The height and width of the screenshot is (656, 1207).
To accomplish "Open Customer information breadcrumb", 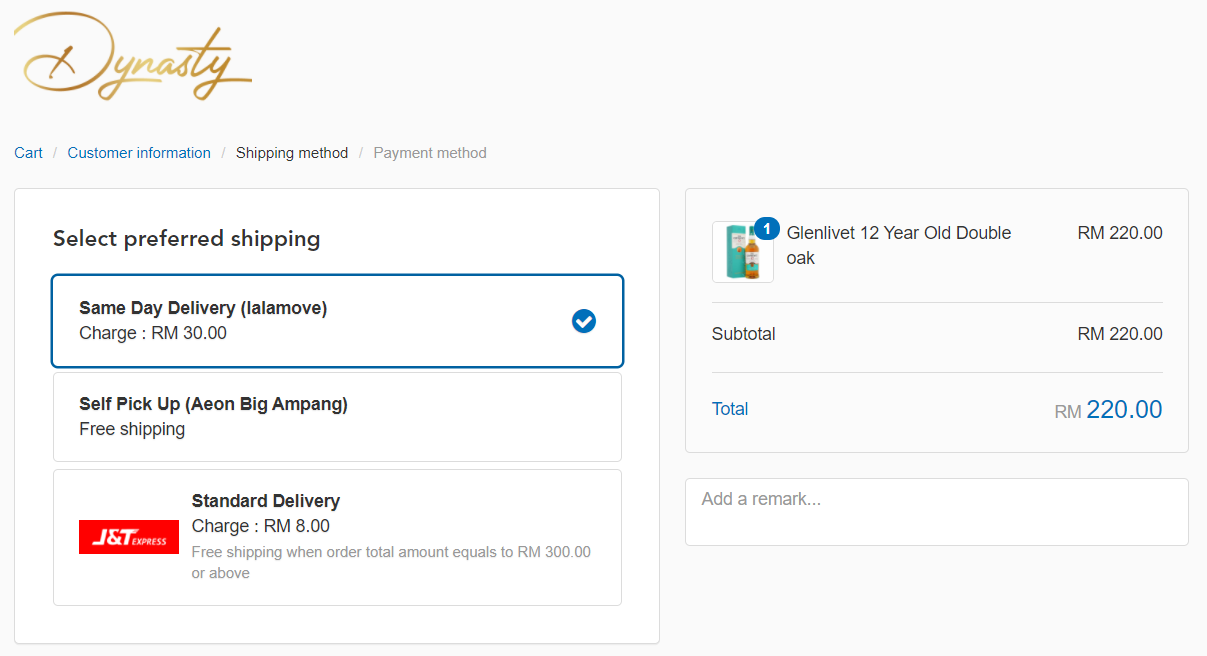I will 139,153.
